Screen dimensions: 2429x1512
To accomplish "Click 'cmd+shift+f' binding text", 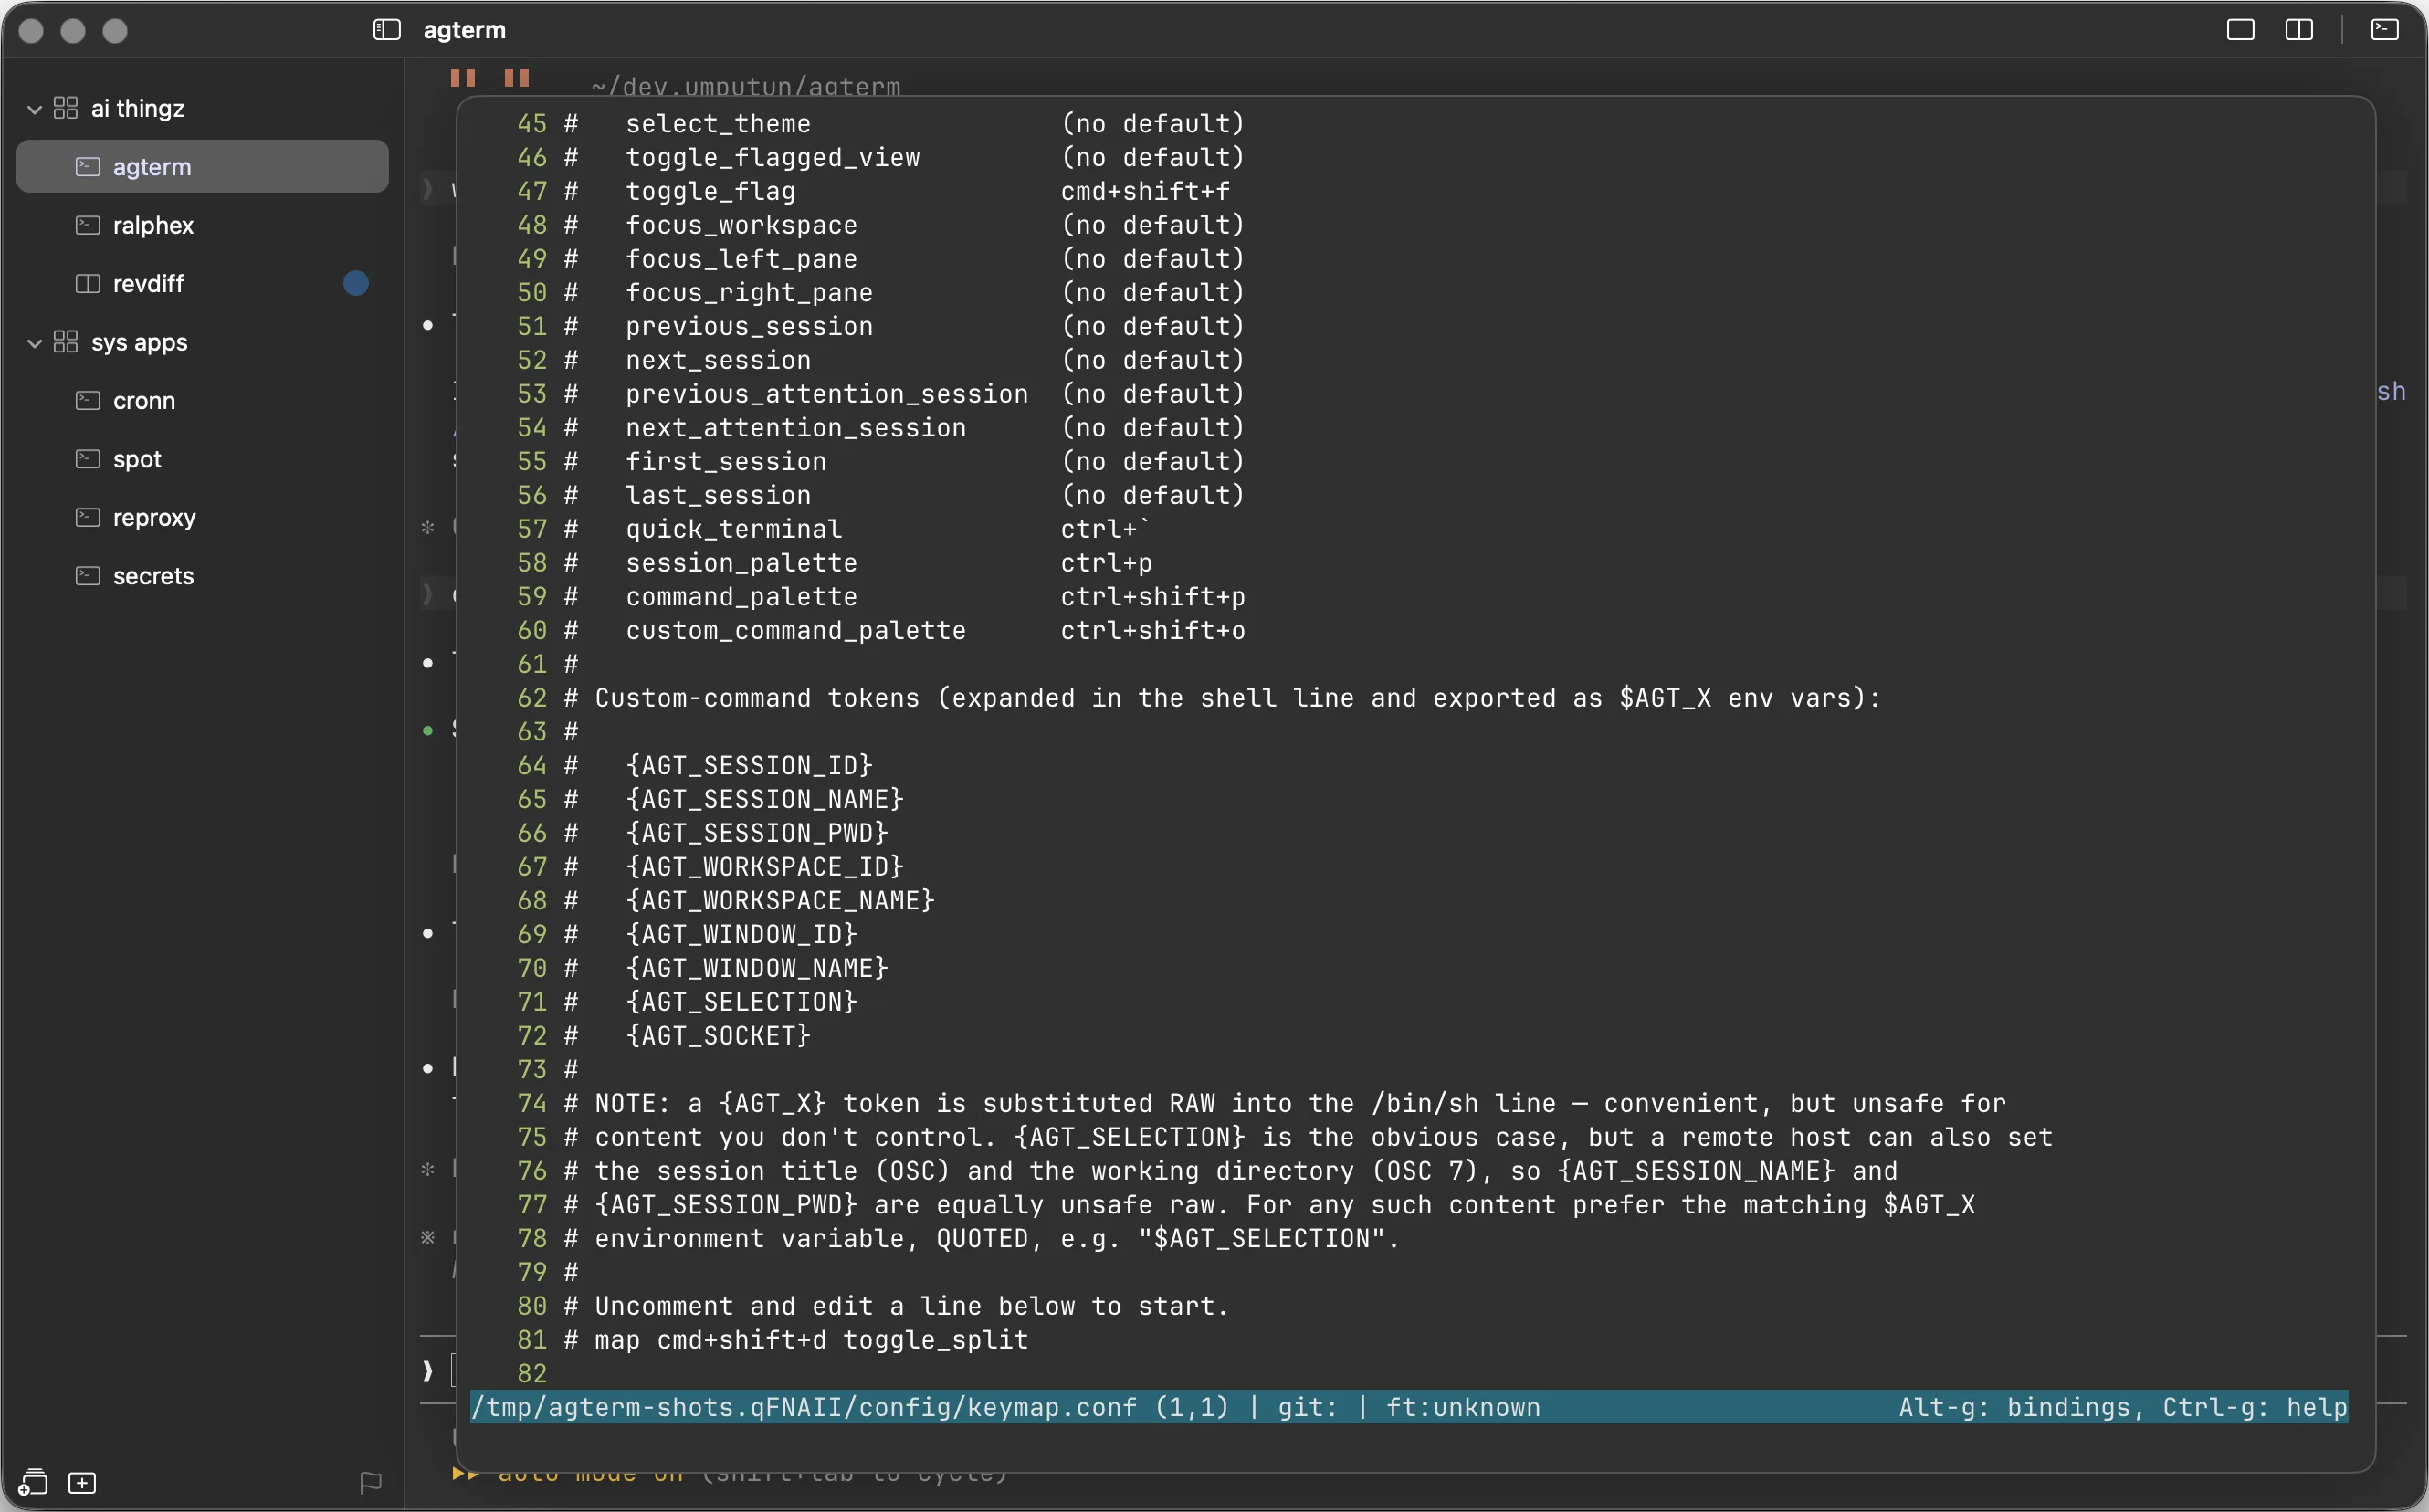I will [1145, 191].
